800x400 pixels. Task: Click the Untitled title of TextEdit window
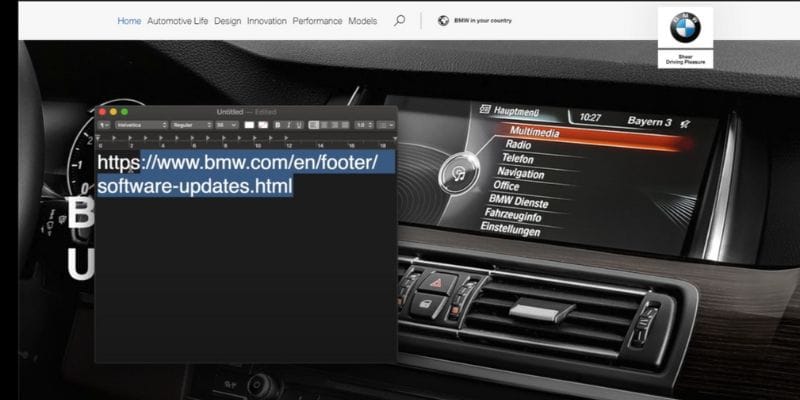(230, 112)
